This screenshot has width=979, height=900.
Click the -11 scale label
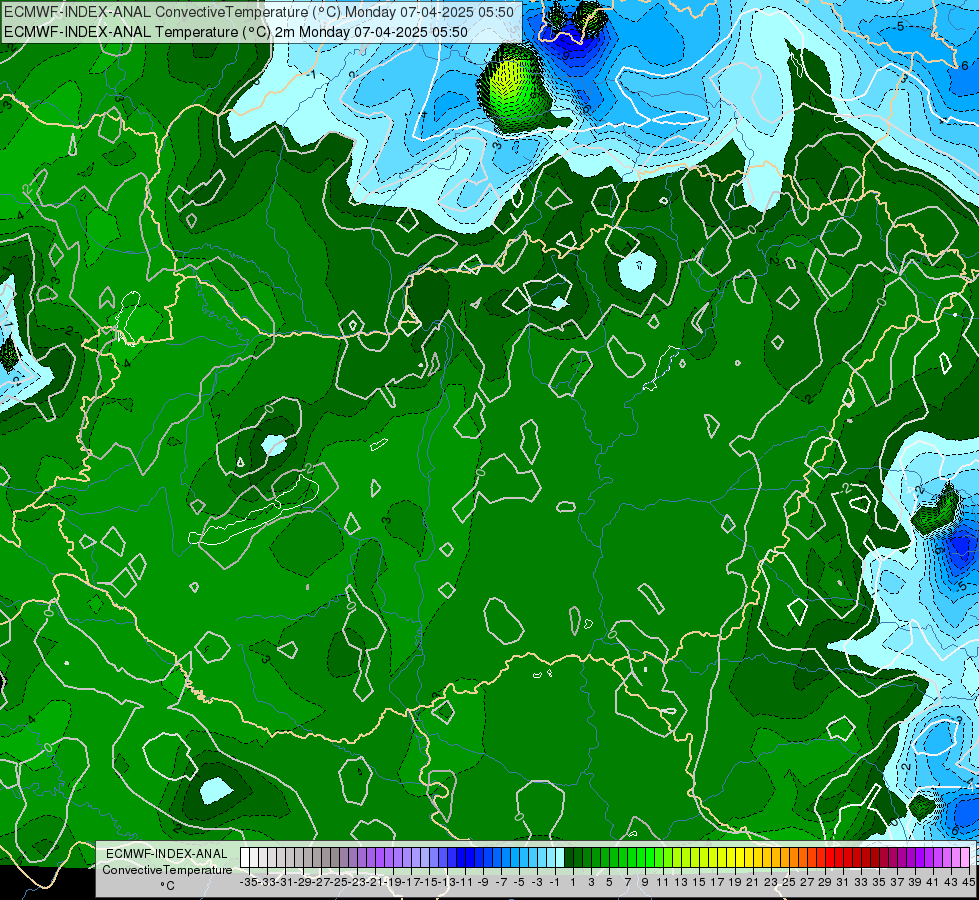coord(465,883)
